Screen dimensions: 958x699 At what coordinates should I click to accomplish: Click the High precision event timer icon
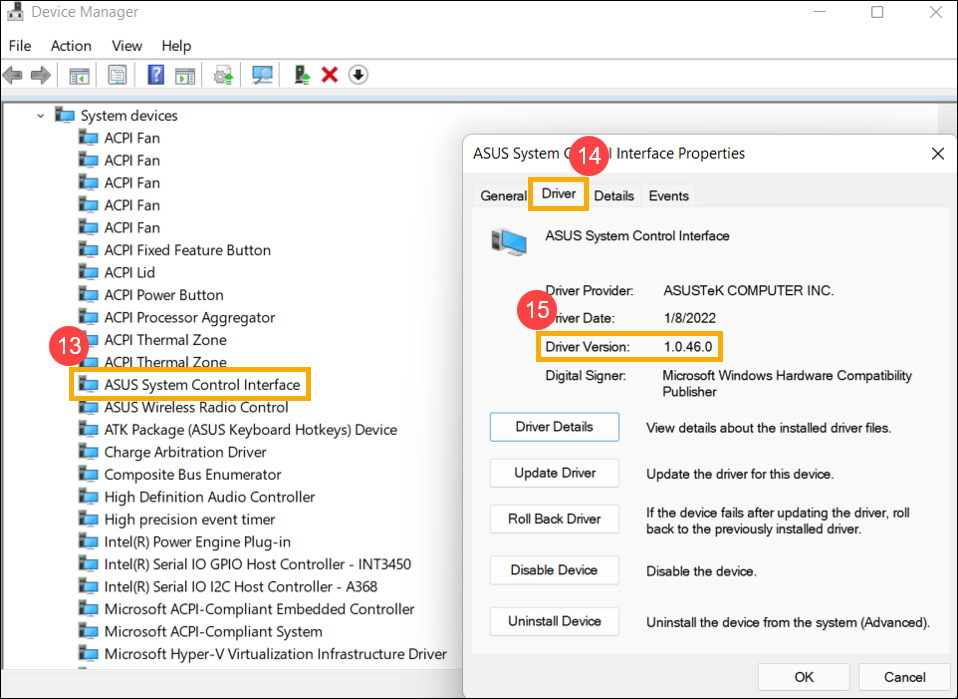[89, 519]
